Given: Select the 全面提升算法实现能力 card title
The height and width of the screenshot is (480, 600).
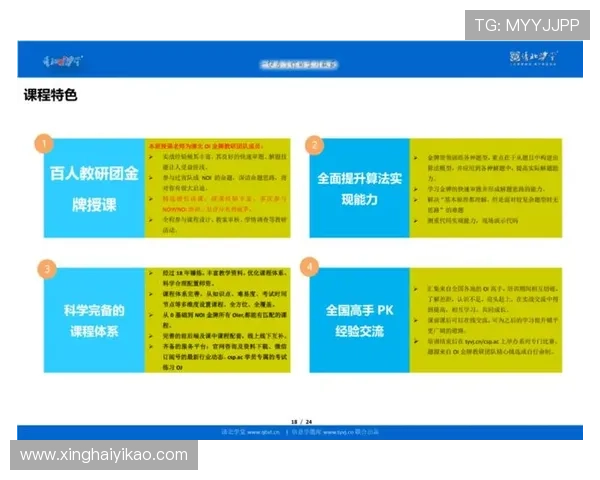Looking at the screenshot, I should click(359, 189).
